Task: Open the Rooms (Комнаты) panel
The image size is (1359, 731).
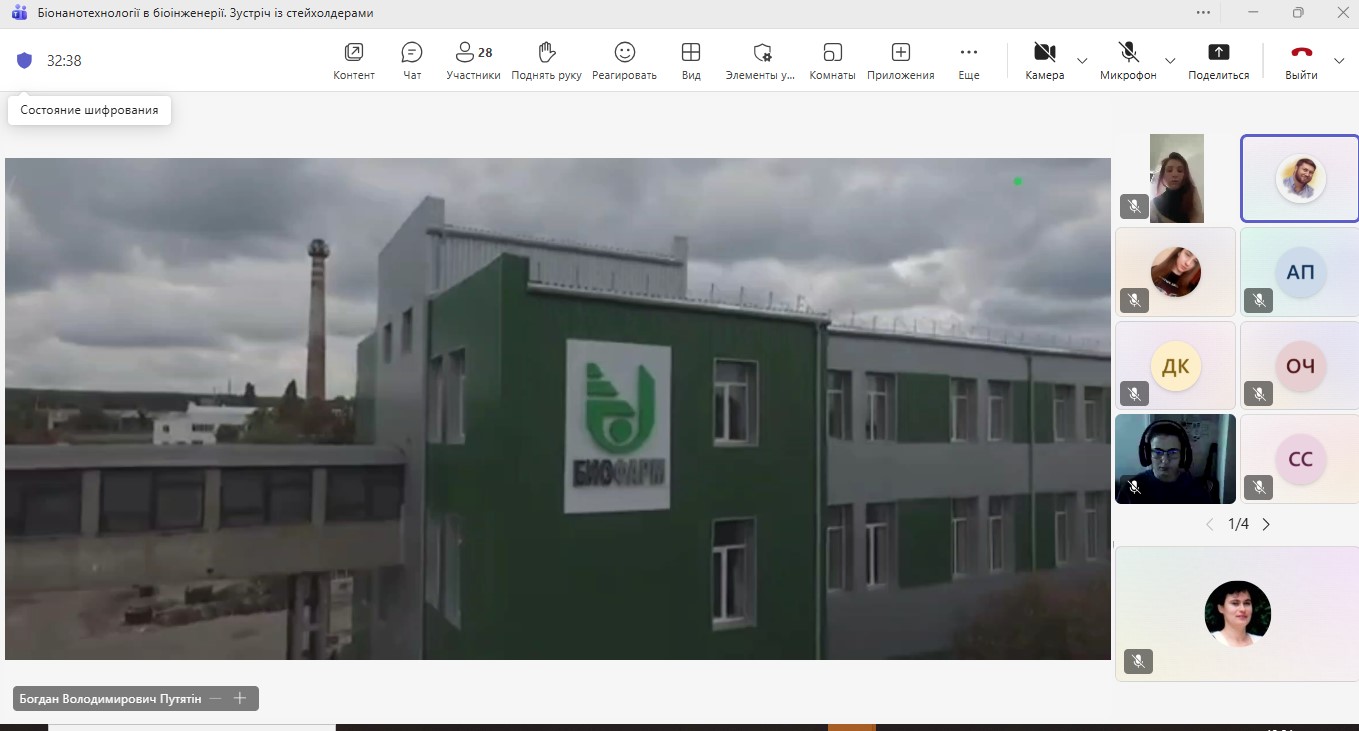Action: pos(832,60)
